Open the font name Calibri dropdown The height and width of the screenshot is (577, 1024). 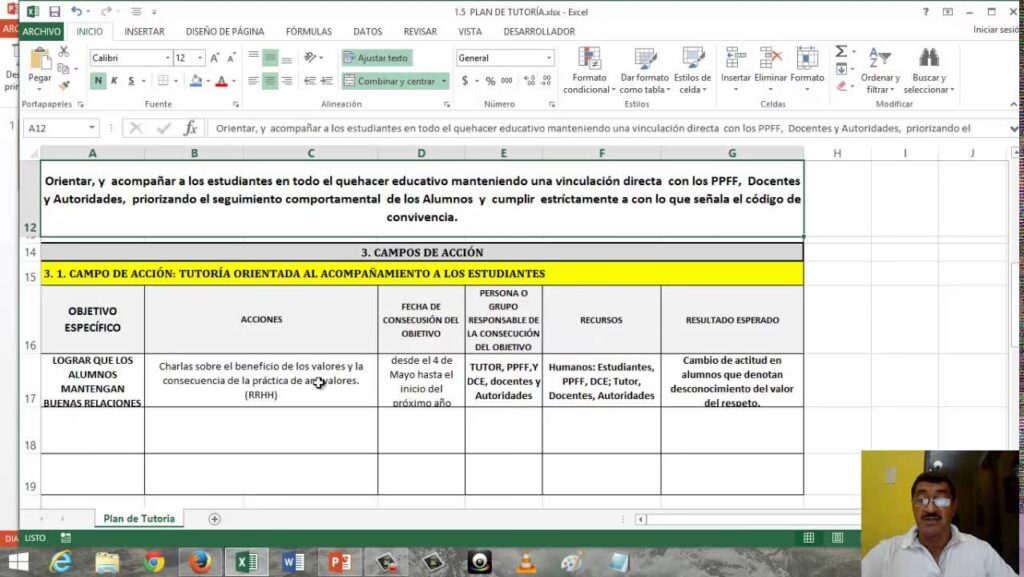166,58
